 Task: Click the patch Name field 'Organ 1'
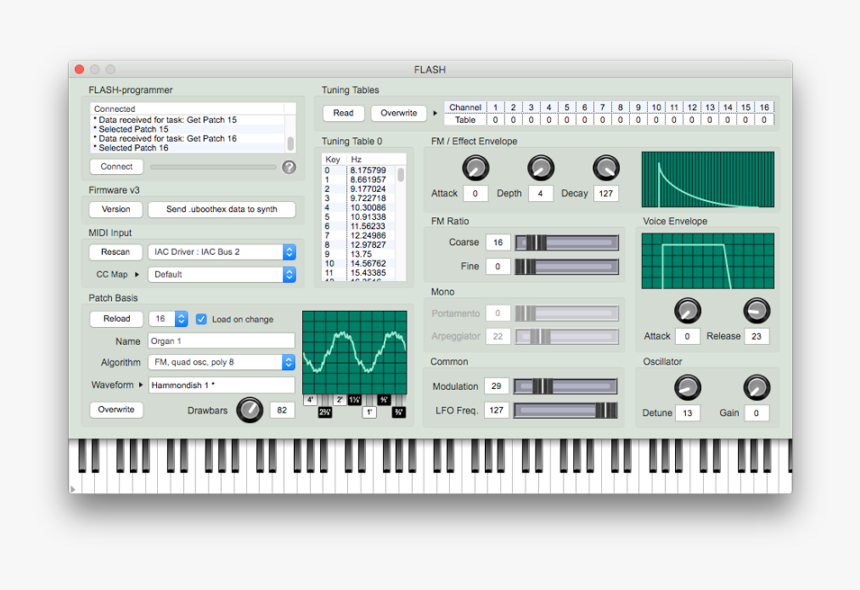point(222,341)
